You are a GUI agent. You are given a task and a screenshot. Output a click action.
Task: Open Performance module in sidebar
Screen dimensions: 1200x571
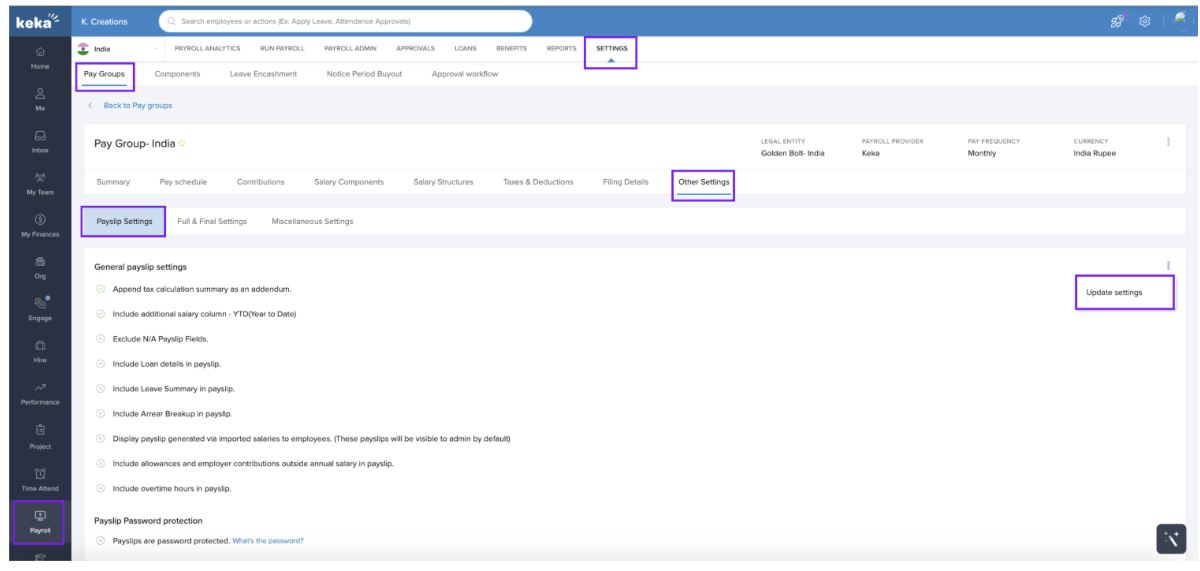click(40, 393)
